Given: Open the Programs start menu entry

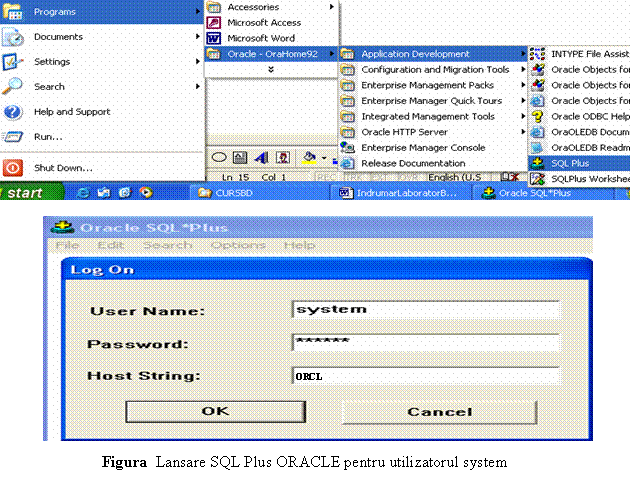Looking at the screenshot, I should 101,12.
